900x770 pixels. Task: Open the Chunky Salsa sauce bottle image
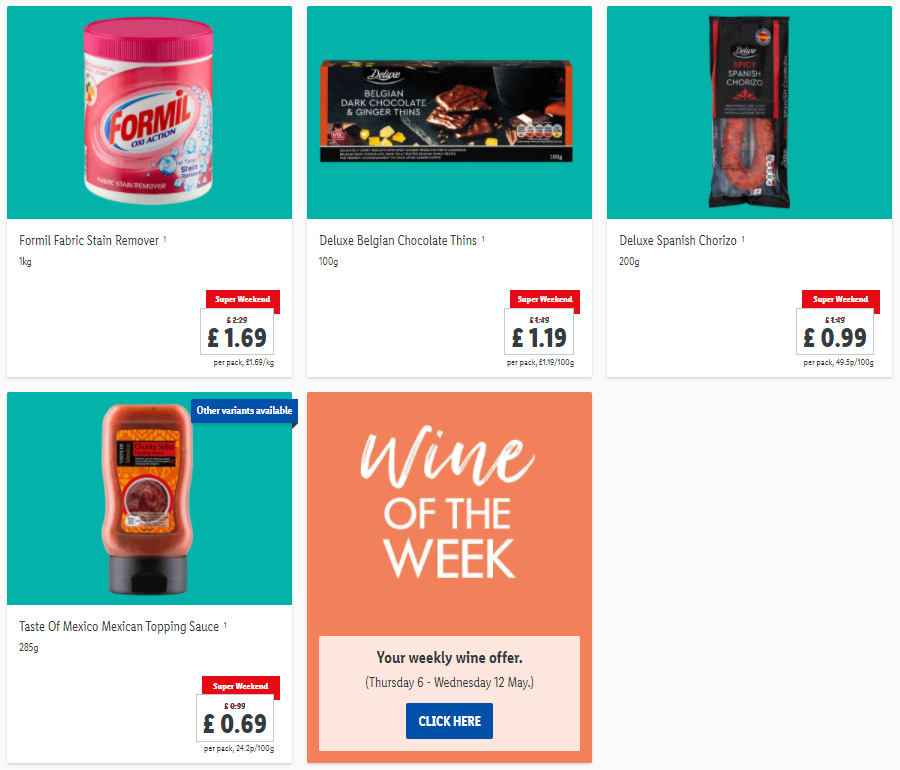pos(149,498)
